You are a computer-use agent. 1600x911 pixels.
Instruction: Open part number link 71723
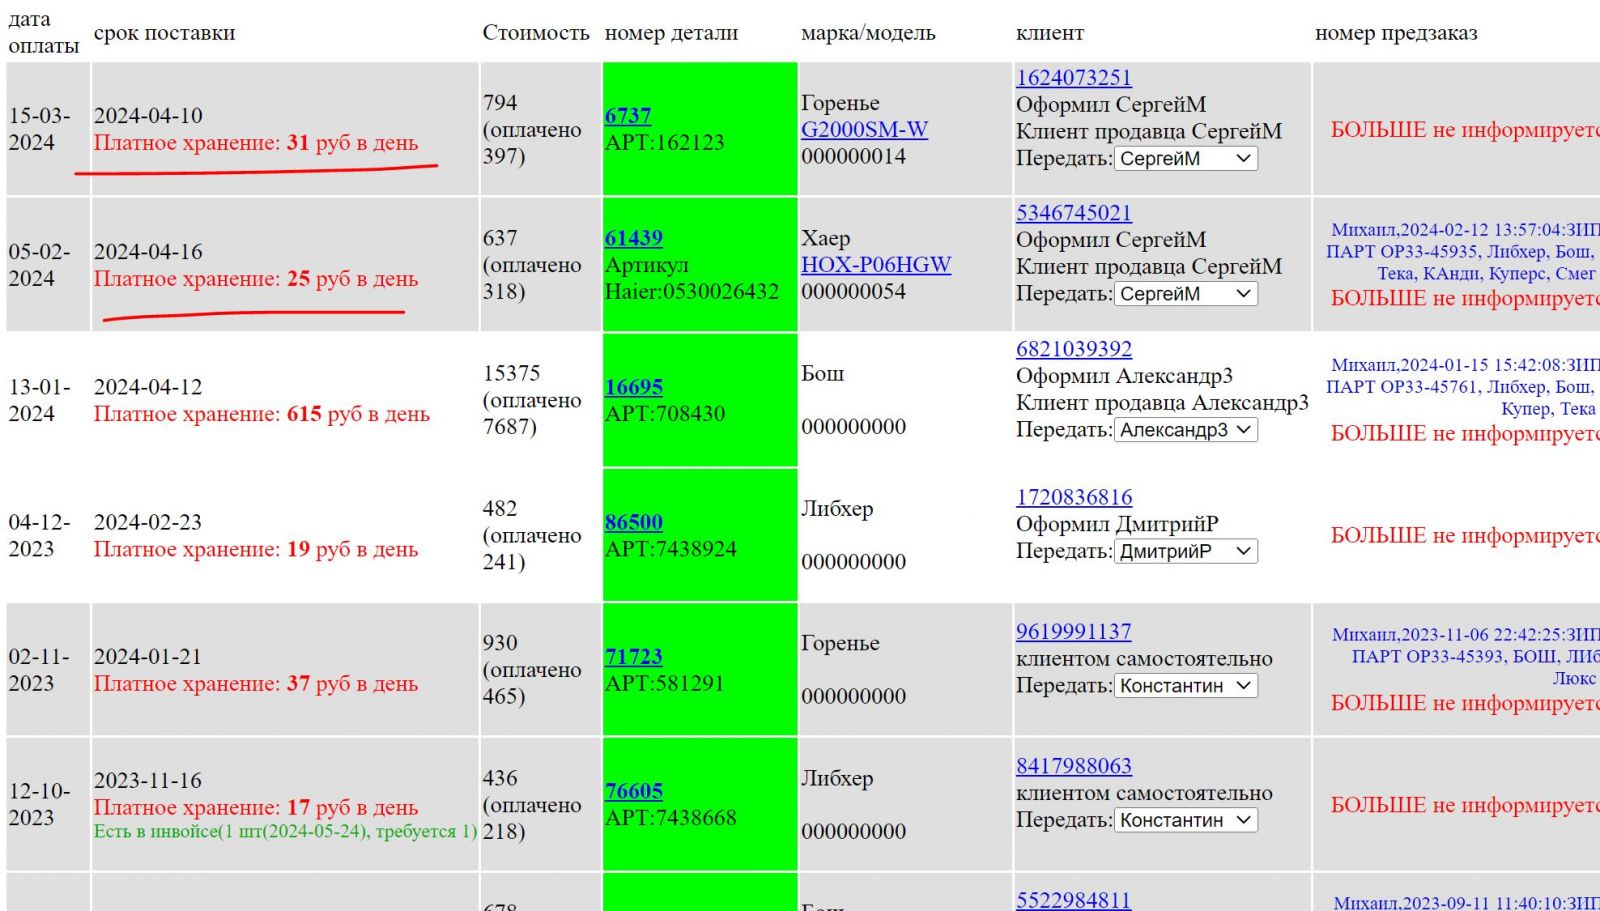pyautogui.click(x=633, y=657)
